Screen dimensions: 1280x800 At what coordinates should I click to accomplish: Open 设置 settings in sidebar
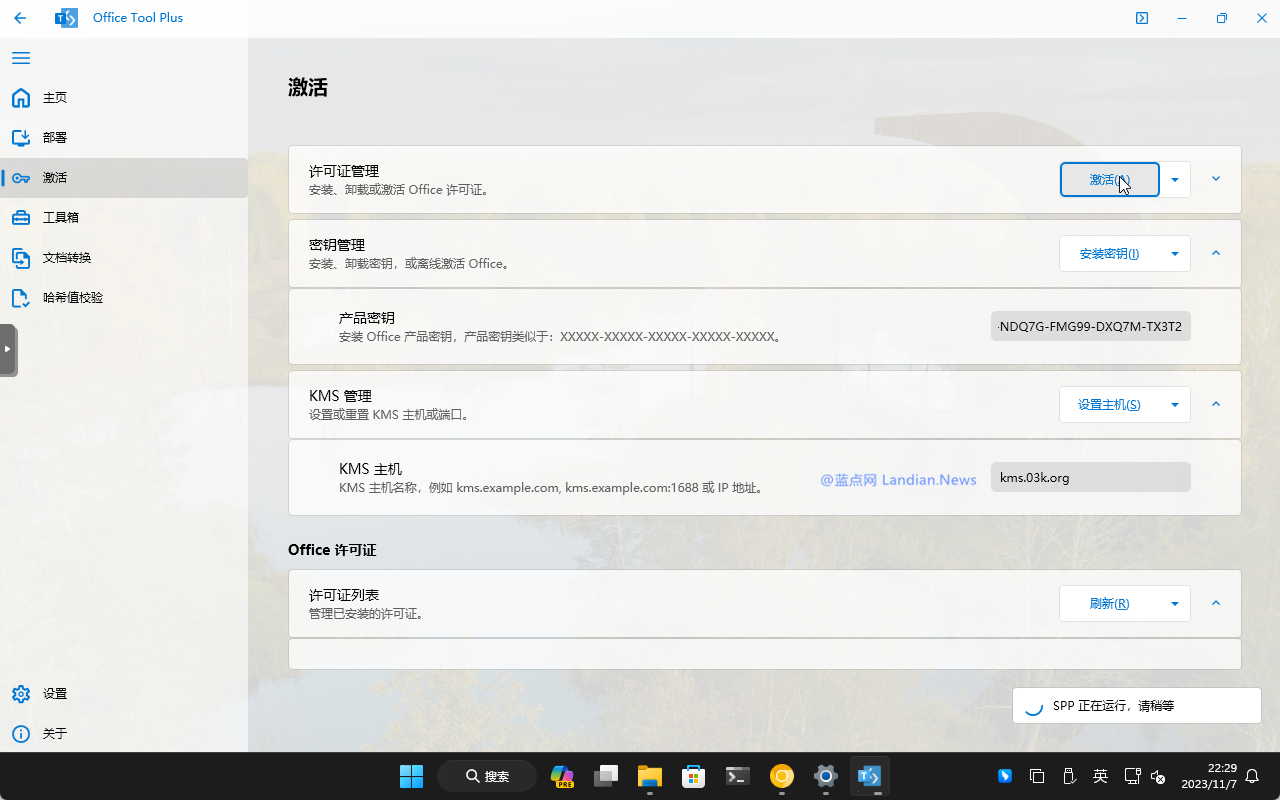[54, 694]
